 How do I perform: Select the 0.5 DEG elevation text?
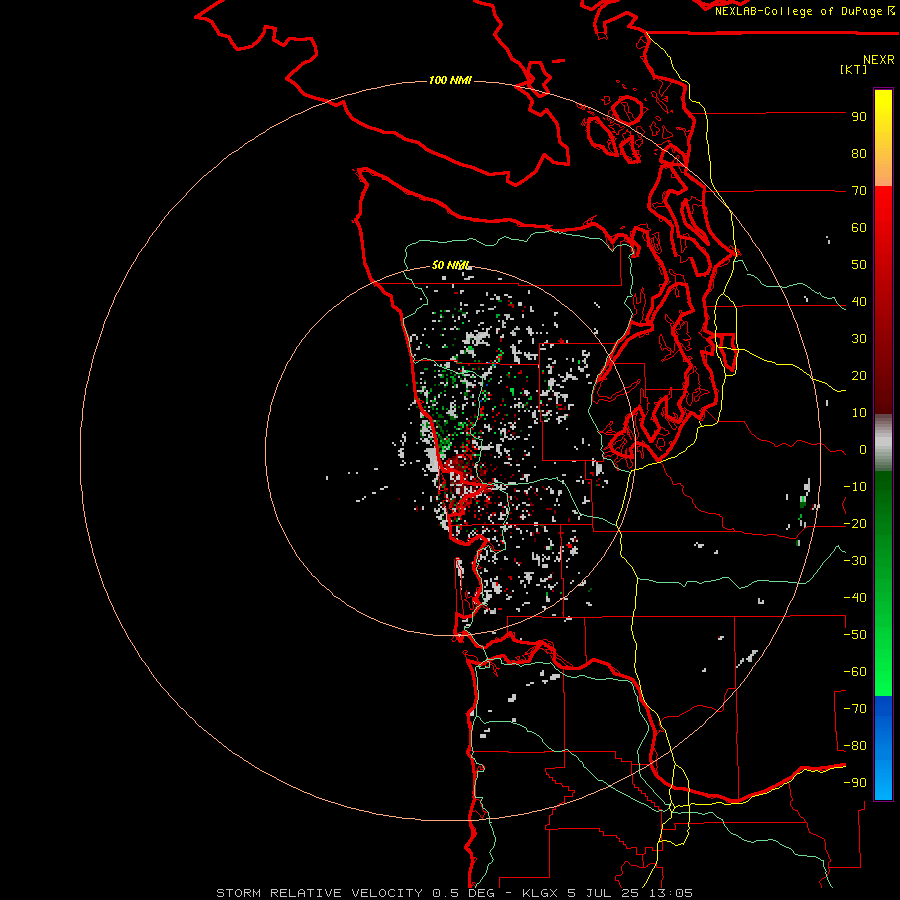[464, 893]
